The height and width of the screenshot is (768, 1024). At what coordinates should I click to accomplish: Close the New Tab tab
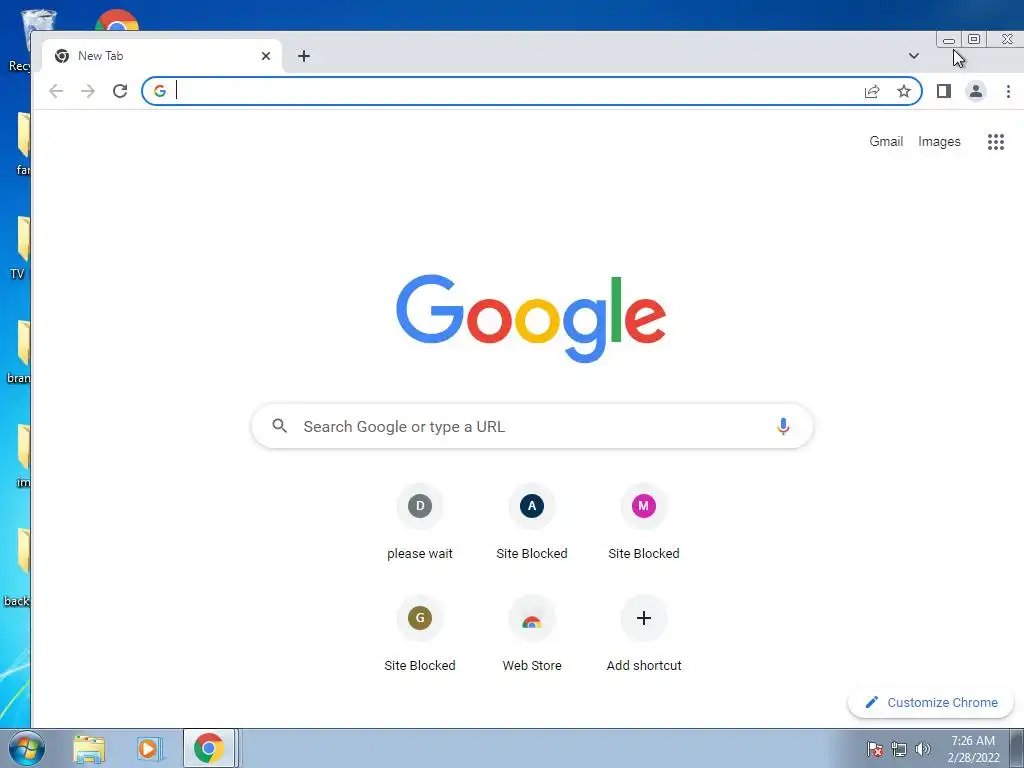(266, 56)
